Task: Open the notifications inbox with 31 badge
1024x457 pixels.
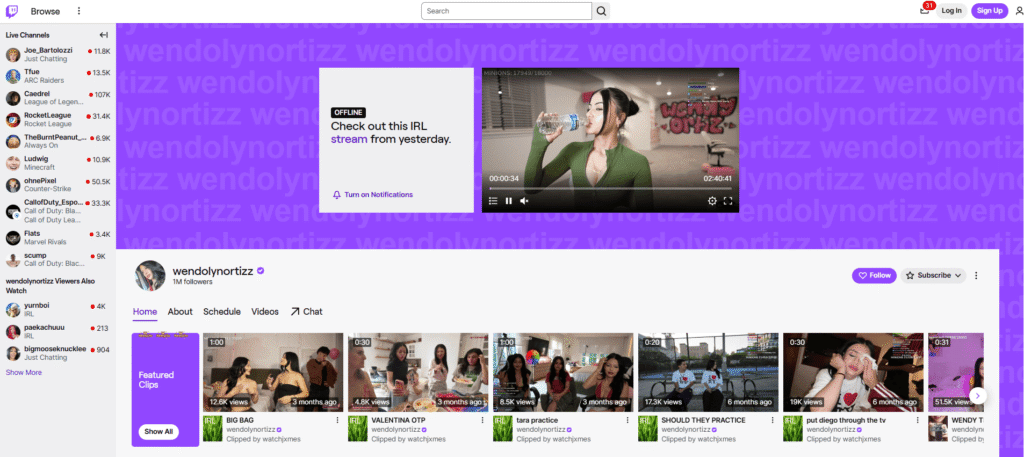Action: pyautogui.click(x=924, y=10)
